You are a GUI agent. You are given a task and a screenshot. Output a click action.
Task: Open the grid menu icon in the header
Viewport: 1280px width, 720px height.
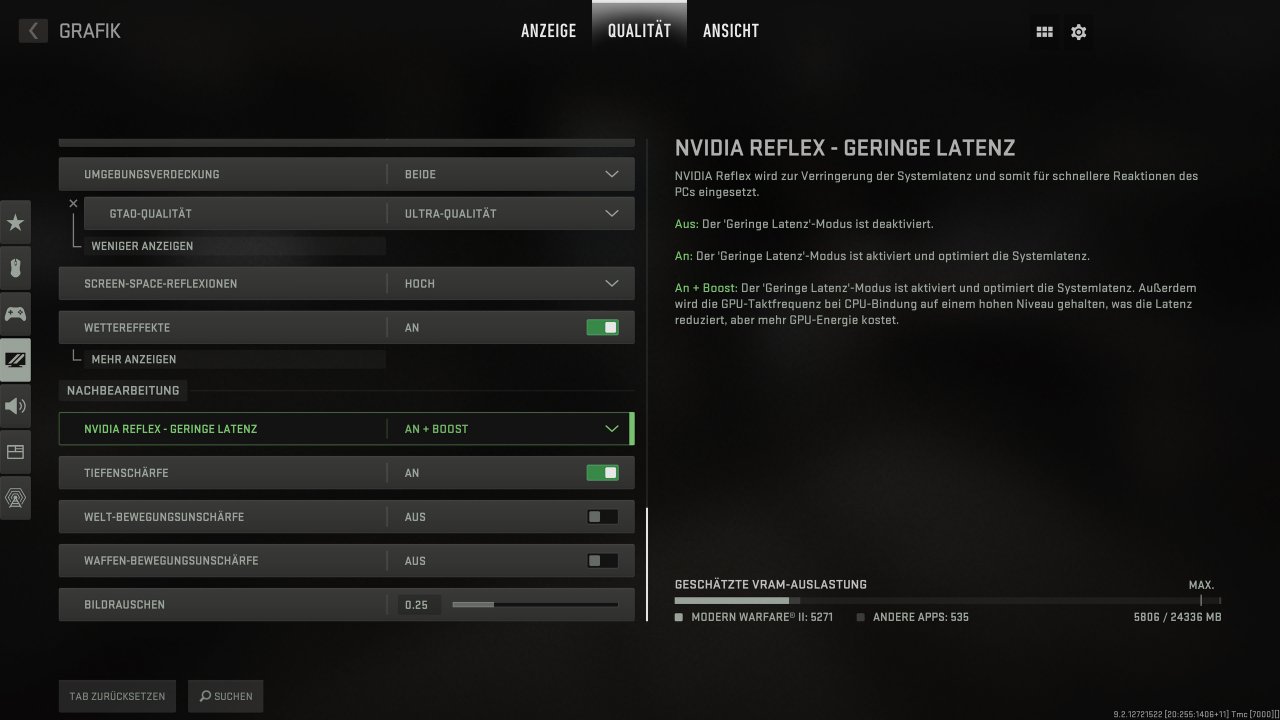[x=1044, y=32]
